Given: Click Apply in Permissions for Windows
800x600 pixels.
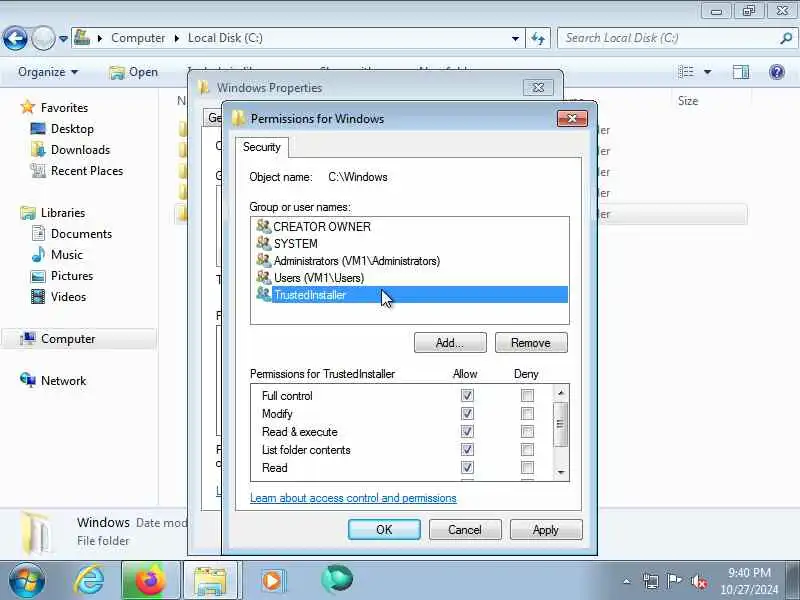Looking at the screenshot, I should tap(546, 530).
